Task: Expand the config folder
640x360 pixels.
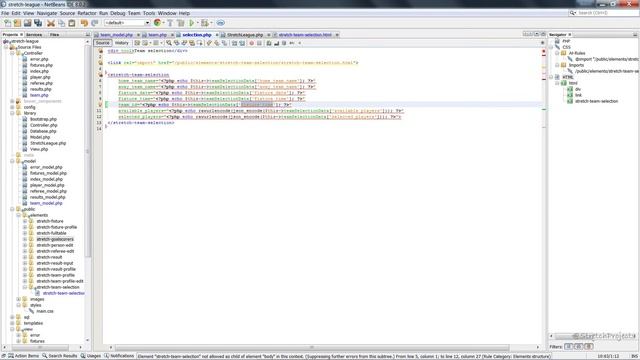Action: point(12,107)
